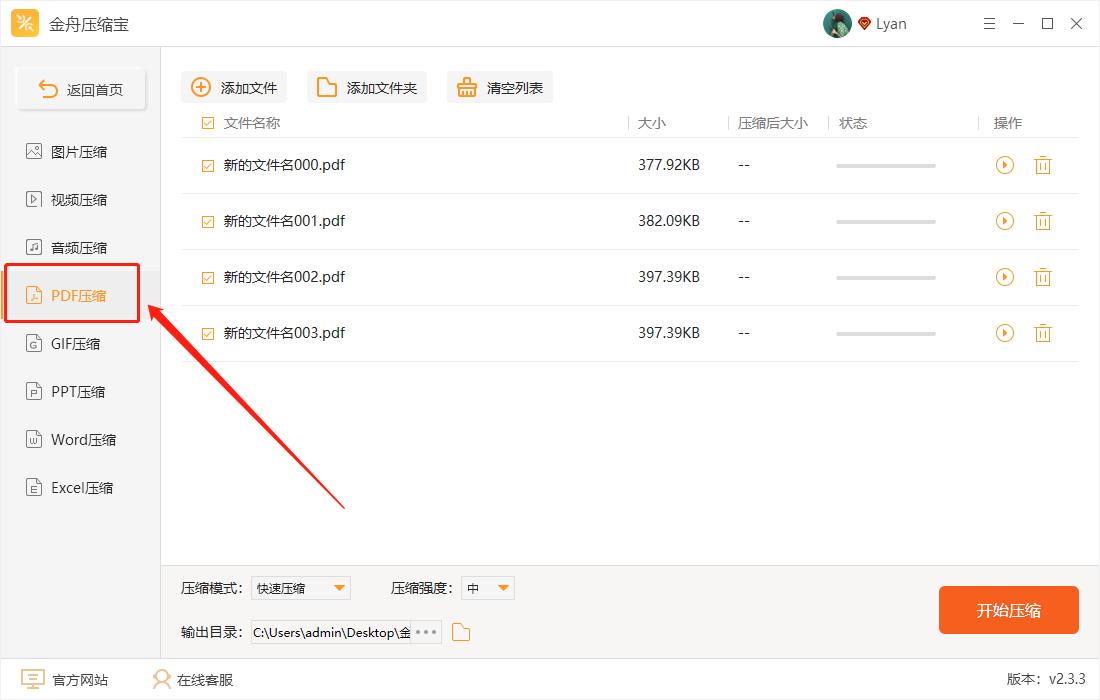The image size is (1100, 700).
Task: Open the Excel压缩 panel
Action: pyautogui.click(x=80, y=487)
